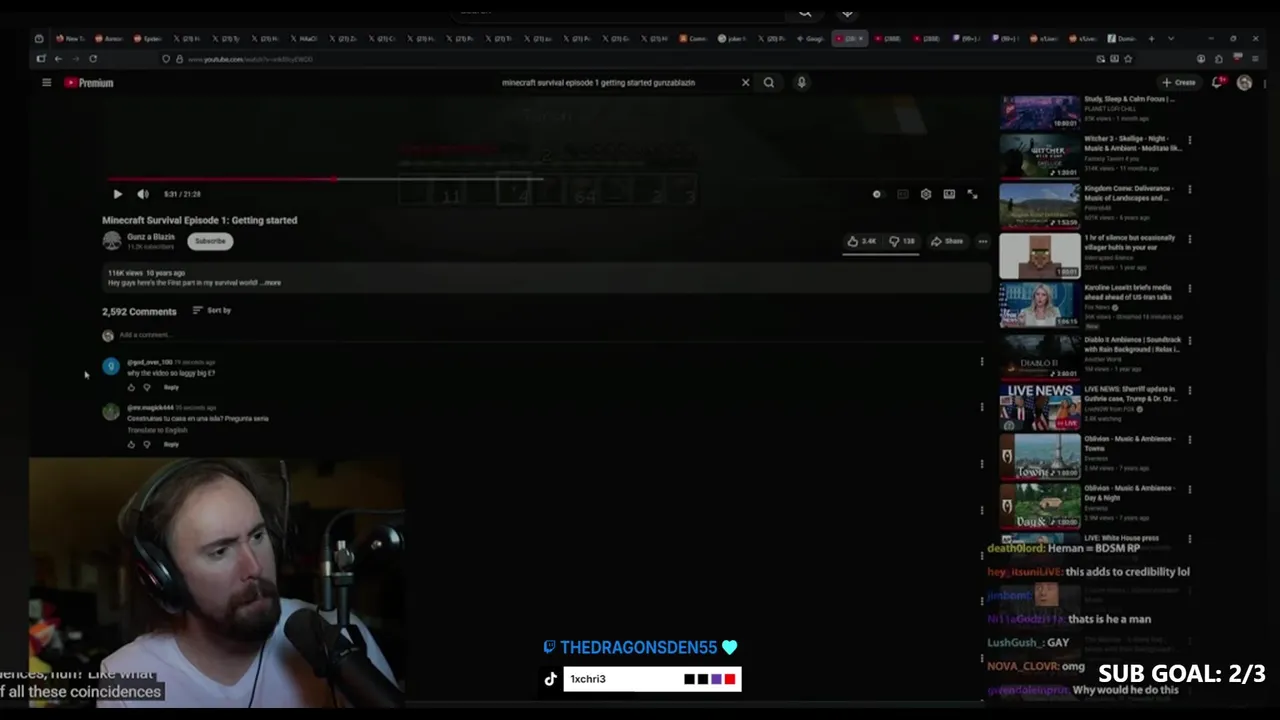This screenshot has height=720, width=1280.
Task: Dislike the comment by mr.magick444
Action: pos(147,444)
